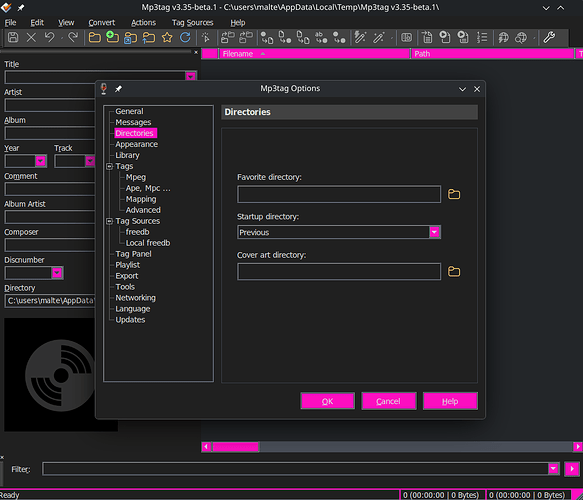Click the album cover art placeholder
This screenshot has height=500, width=583.
61,375
